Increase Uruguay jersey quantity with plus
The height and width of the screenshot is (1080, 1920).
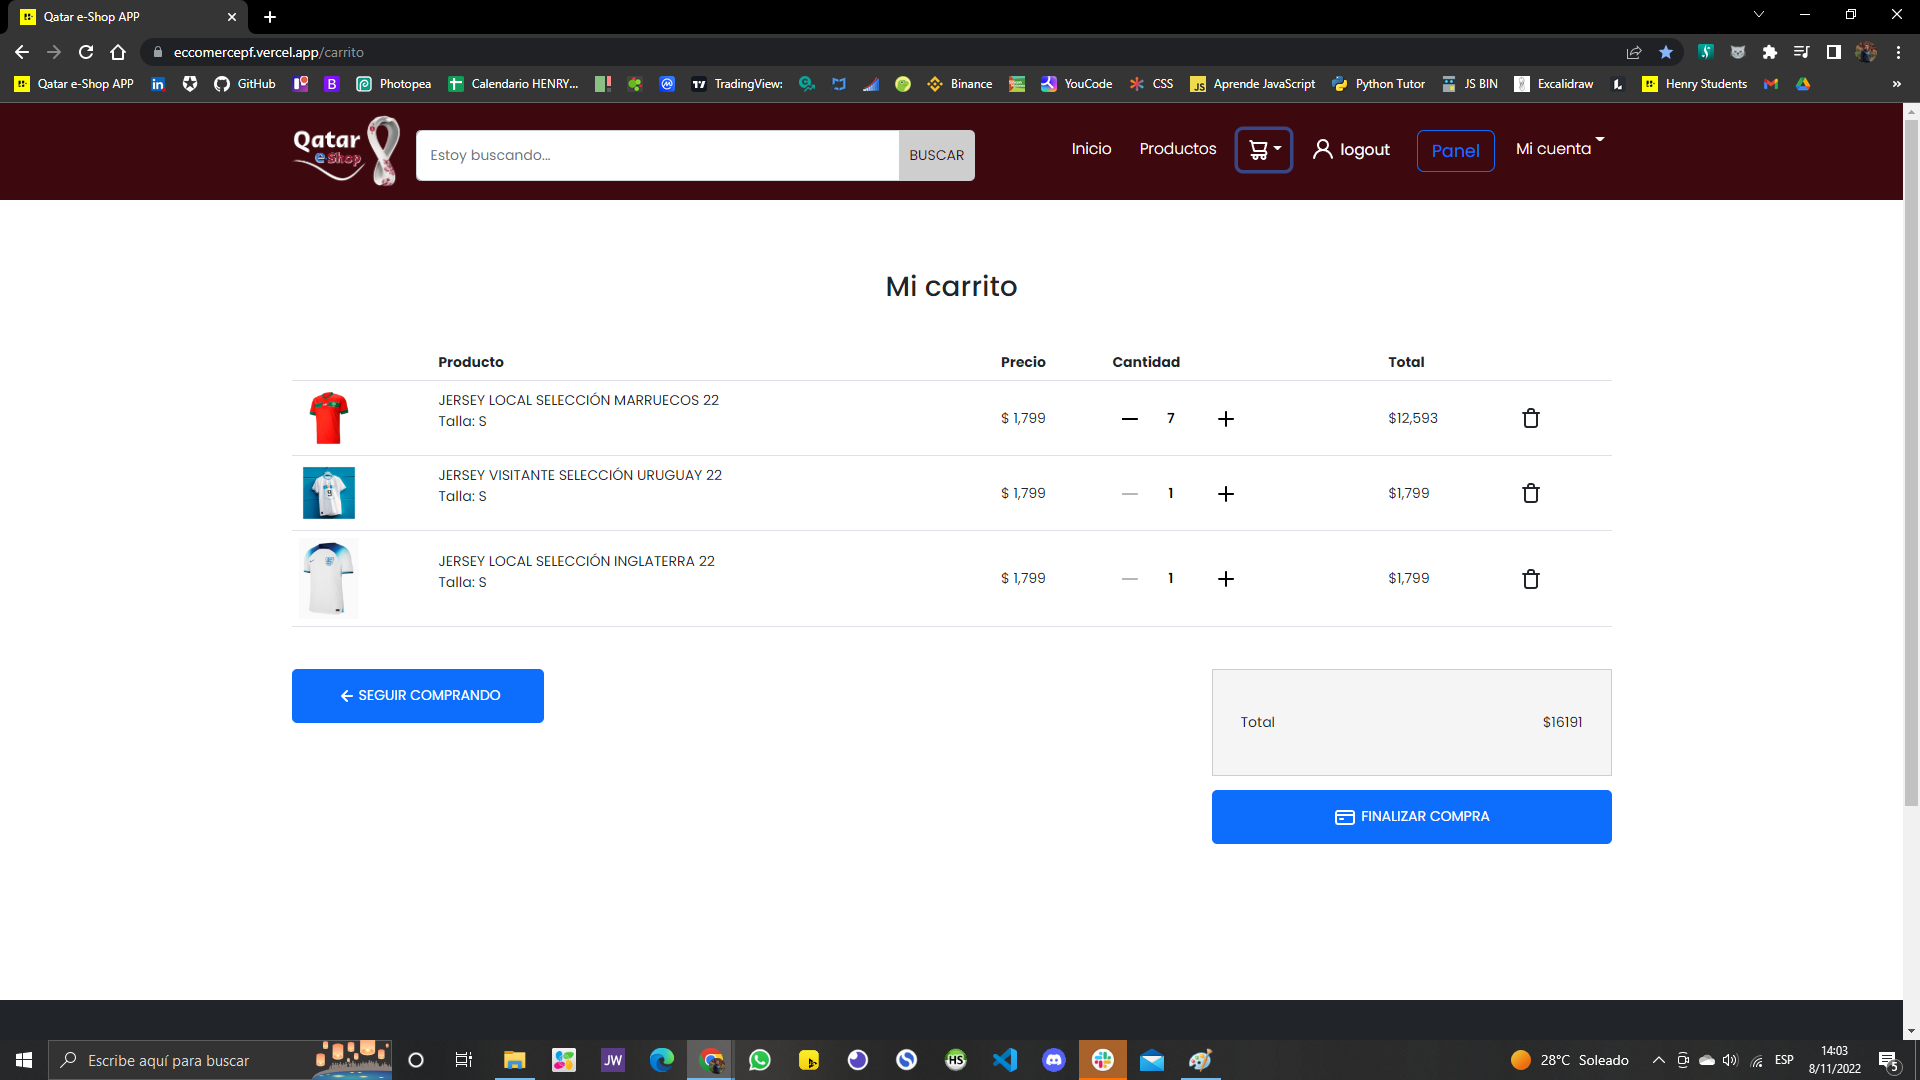tap(1226, 493)
